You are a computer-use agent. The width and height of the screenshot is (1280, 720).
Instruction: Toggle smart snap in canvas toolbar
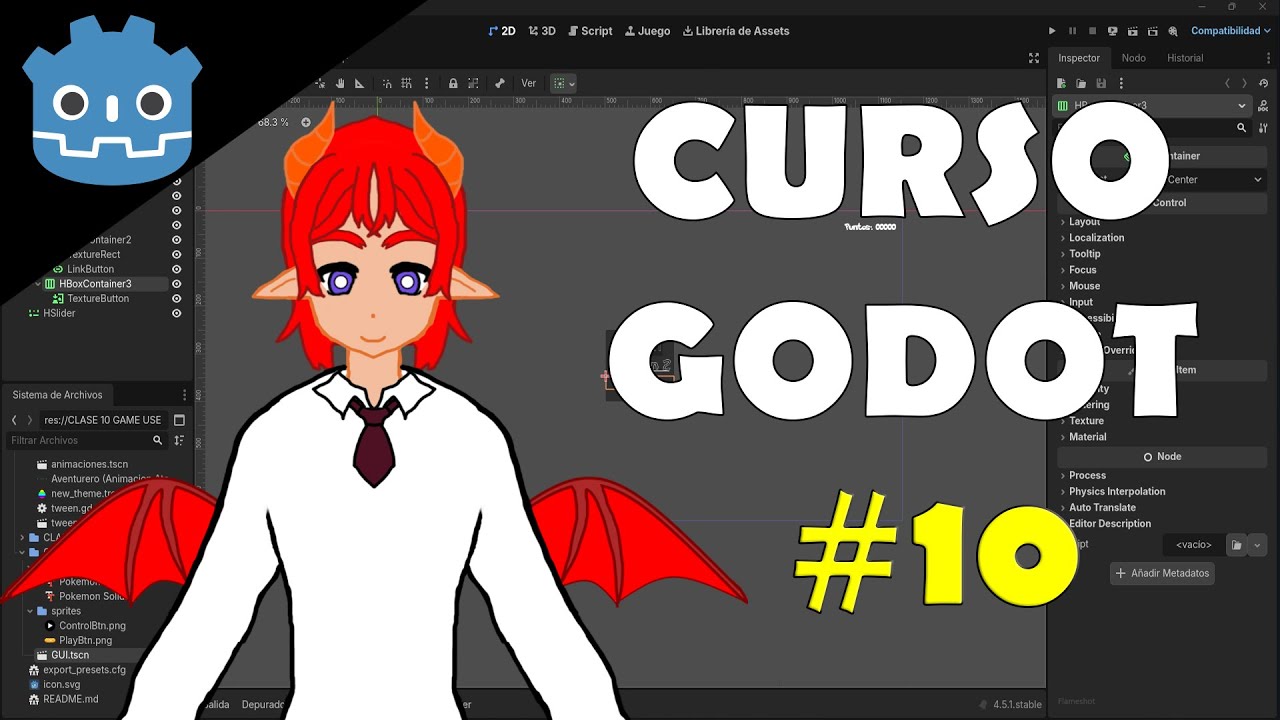[x=386, y=83]
